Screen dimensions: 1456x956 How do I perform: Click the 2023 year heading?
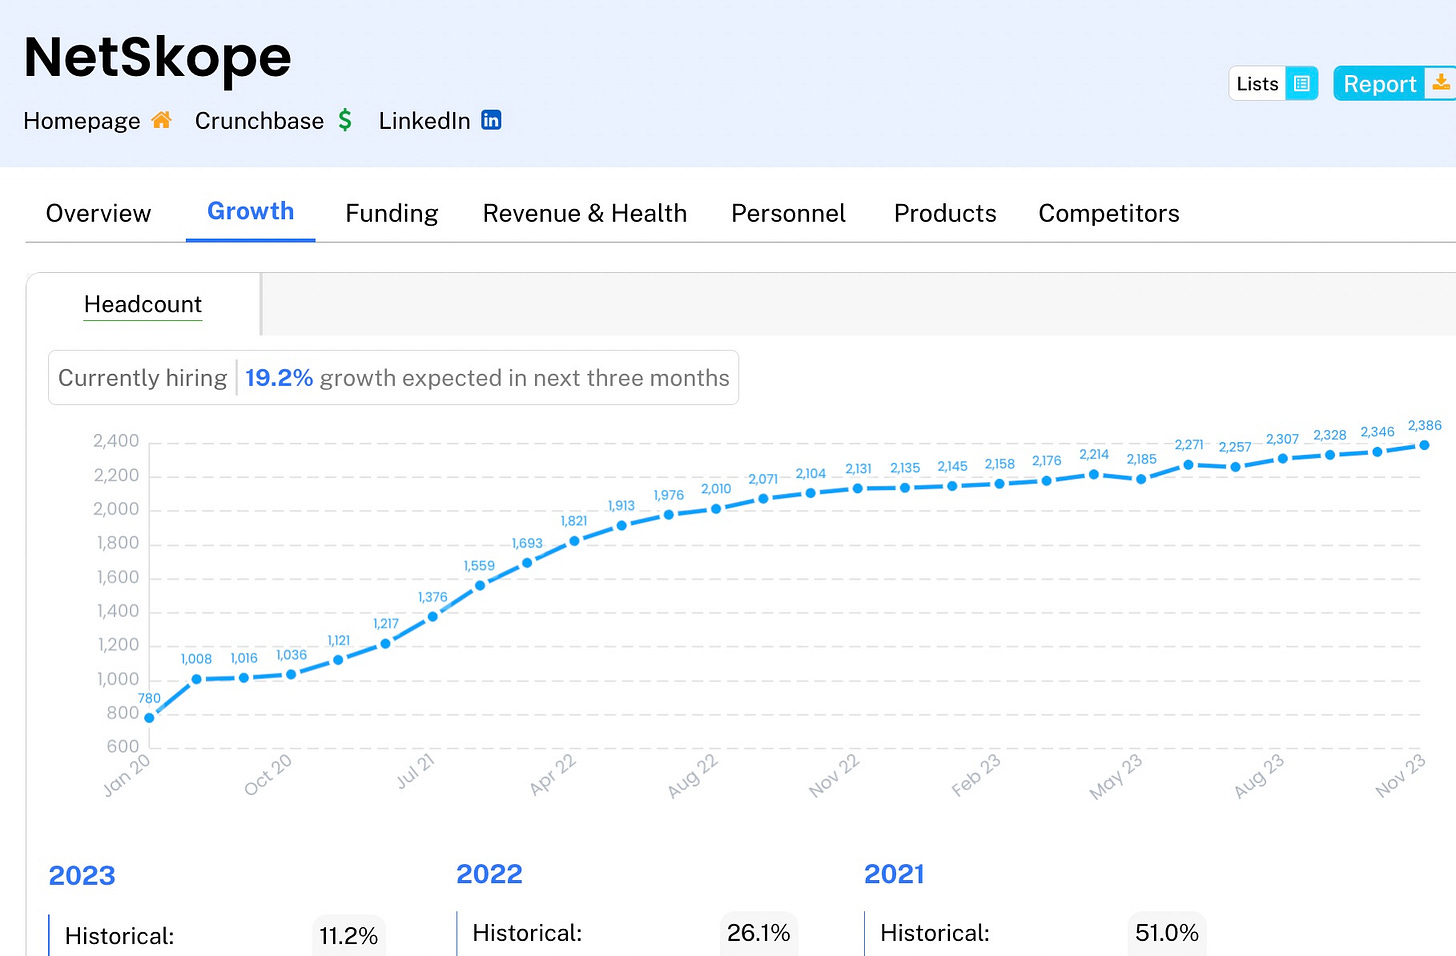[82, 875]
